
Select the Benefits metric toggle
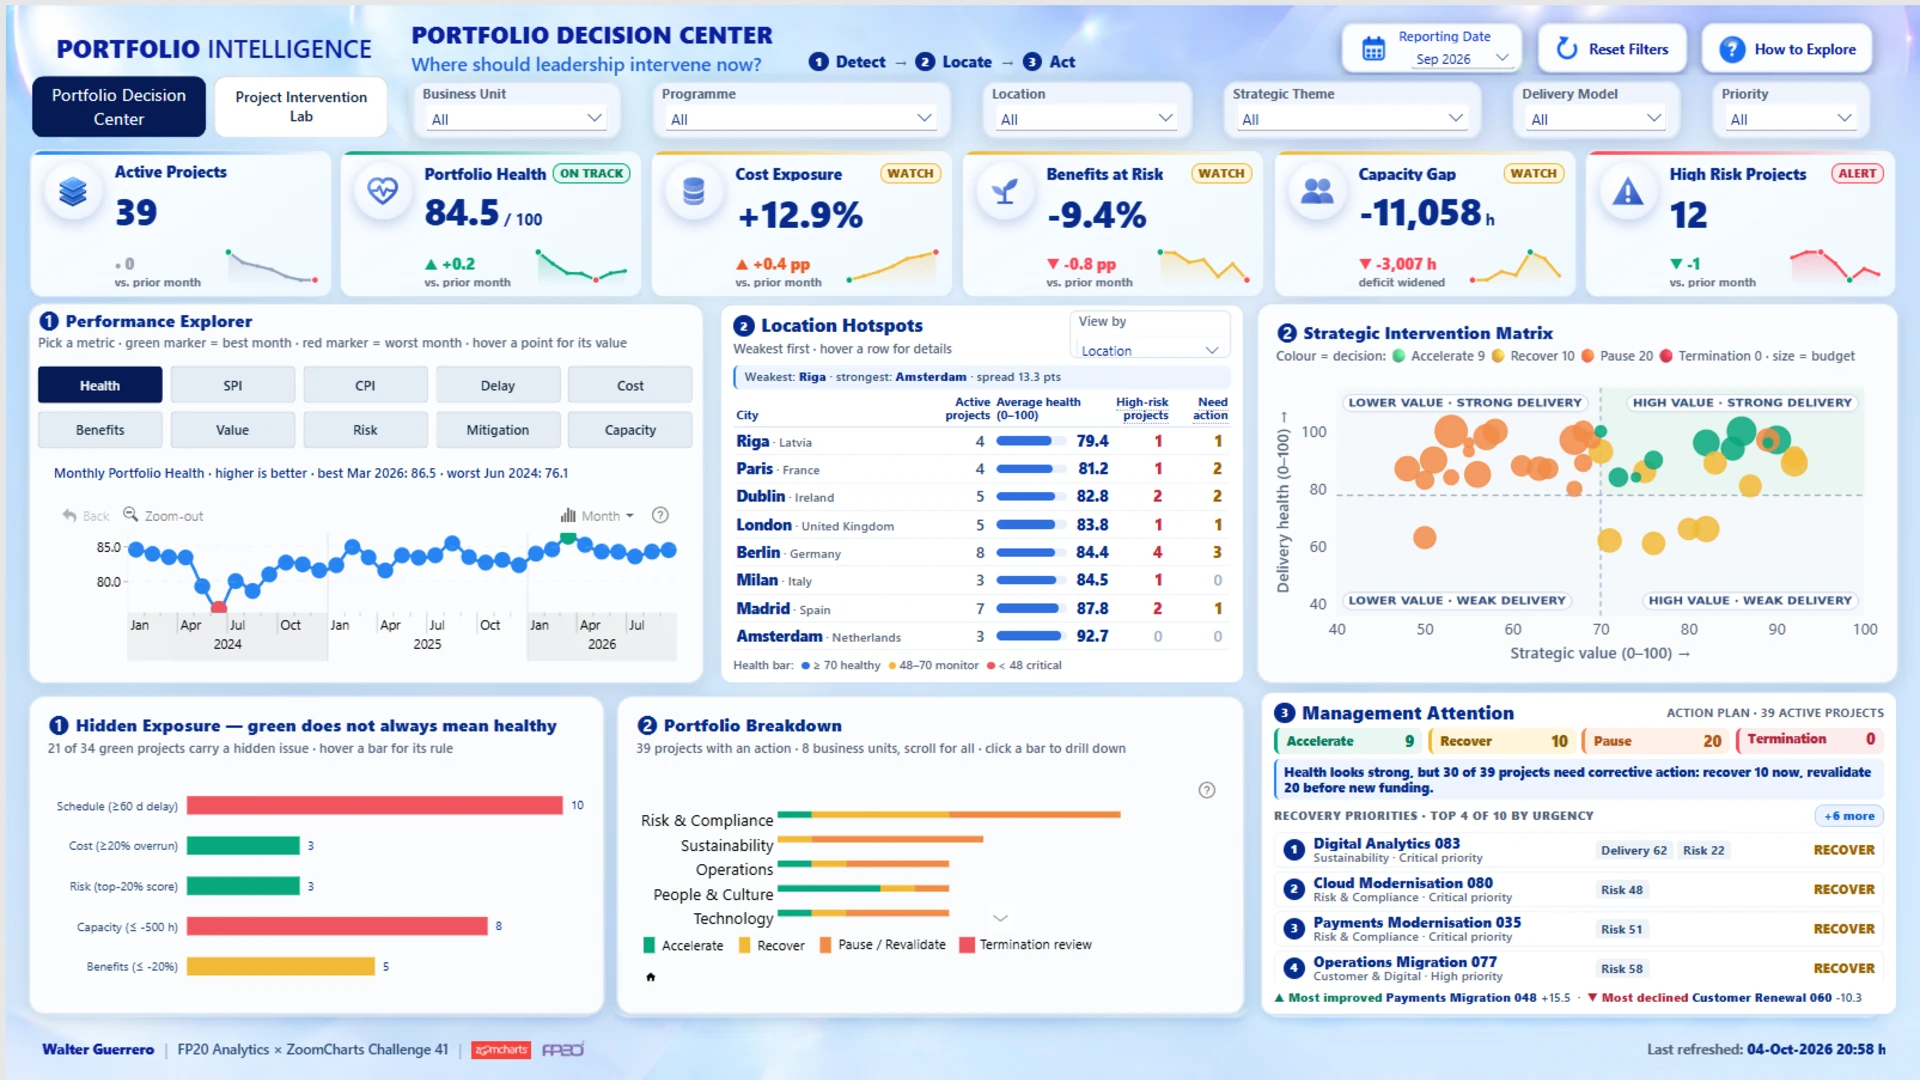click(x=100, y=430)
